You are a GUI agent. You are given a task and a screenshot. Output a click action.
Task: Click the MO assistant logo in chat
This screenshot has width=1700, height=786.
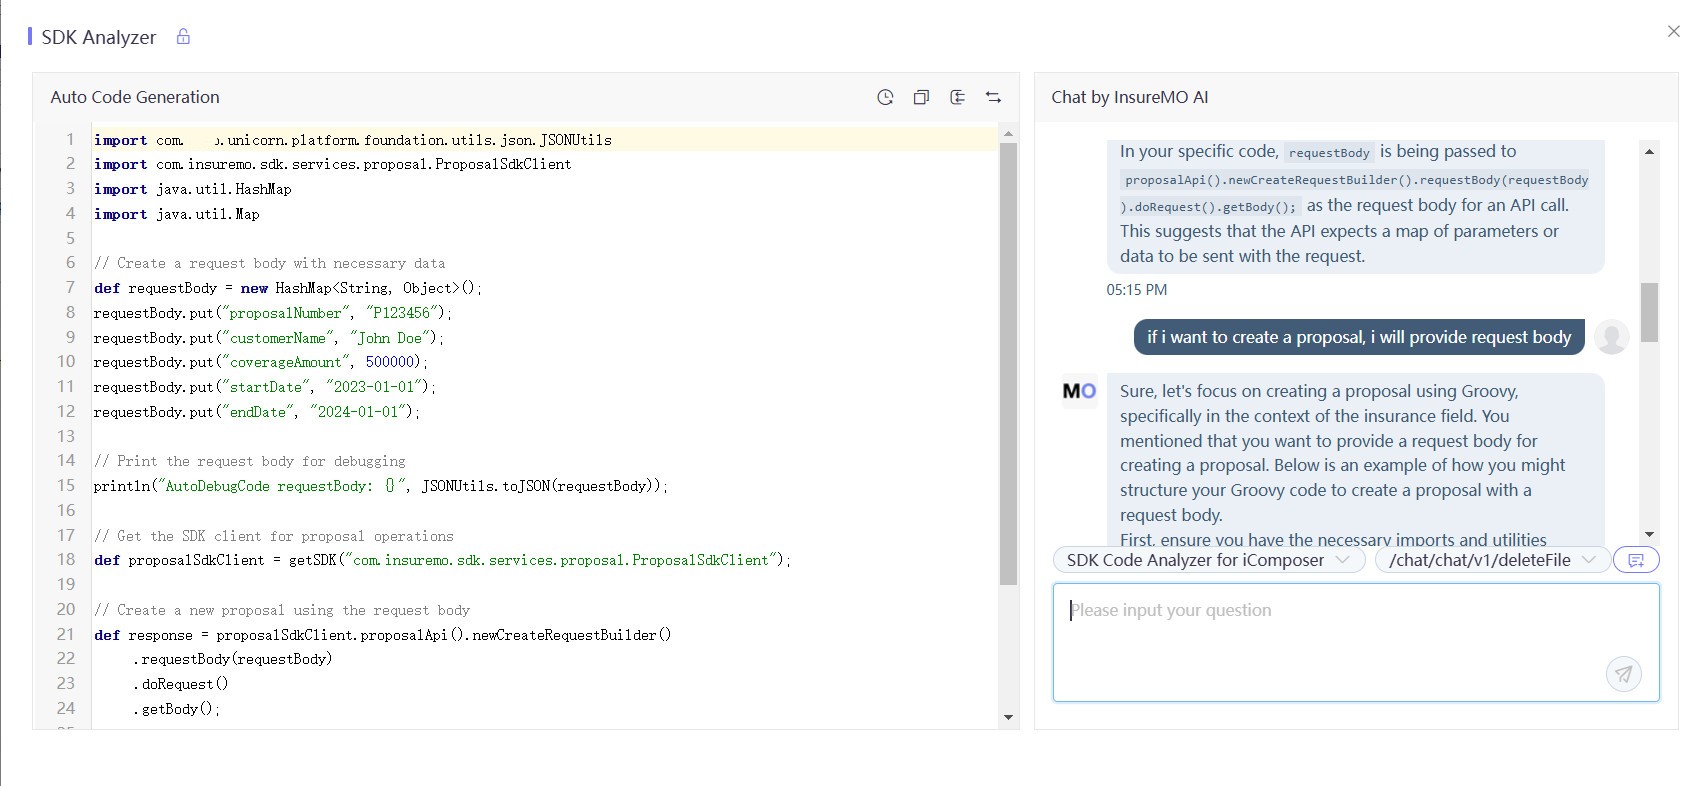1079,391
